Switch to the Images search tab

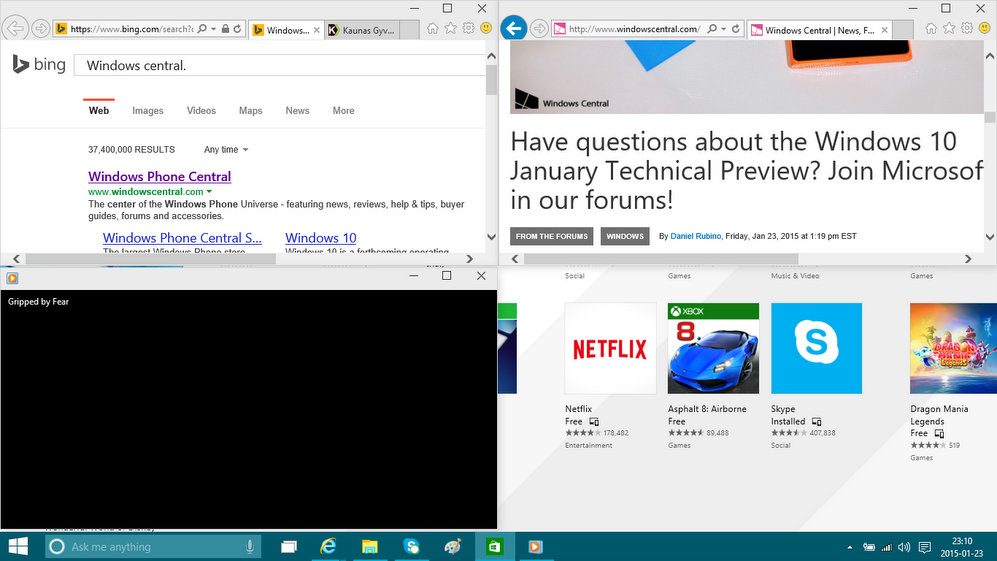point(148,111)
